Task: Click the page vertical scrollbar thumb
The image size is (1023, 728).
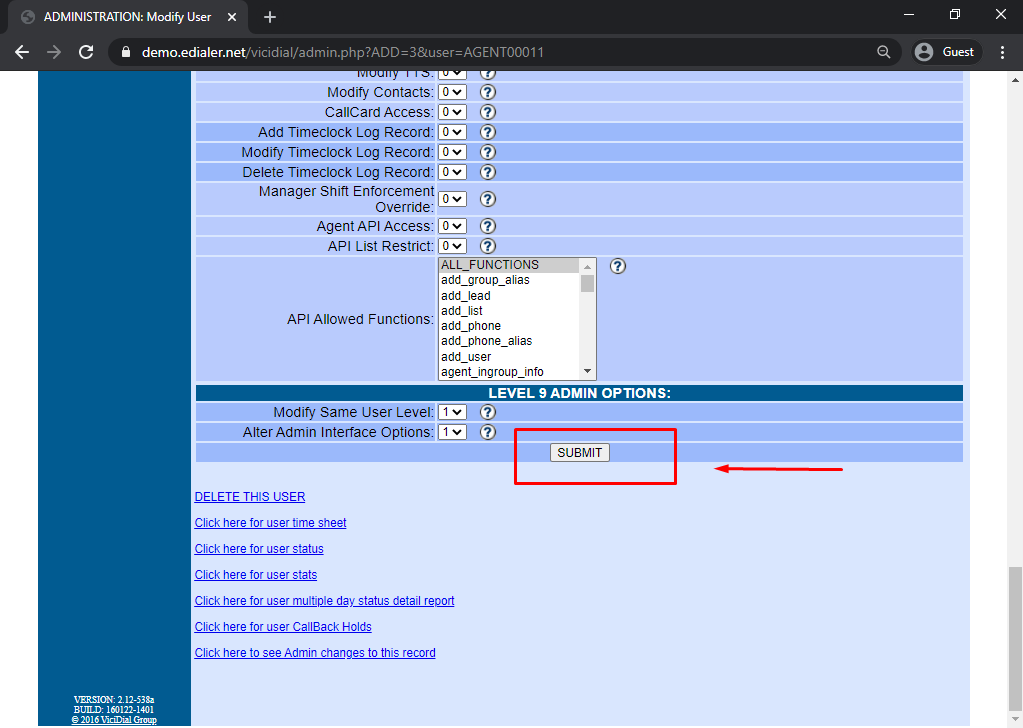Action: pos(1015,639)
